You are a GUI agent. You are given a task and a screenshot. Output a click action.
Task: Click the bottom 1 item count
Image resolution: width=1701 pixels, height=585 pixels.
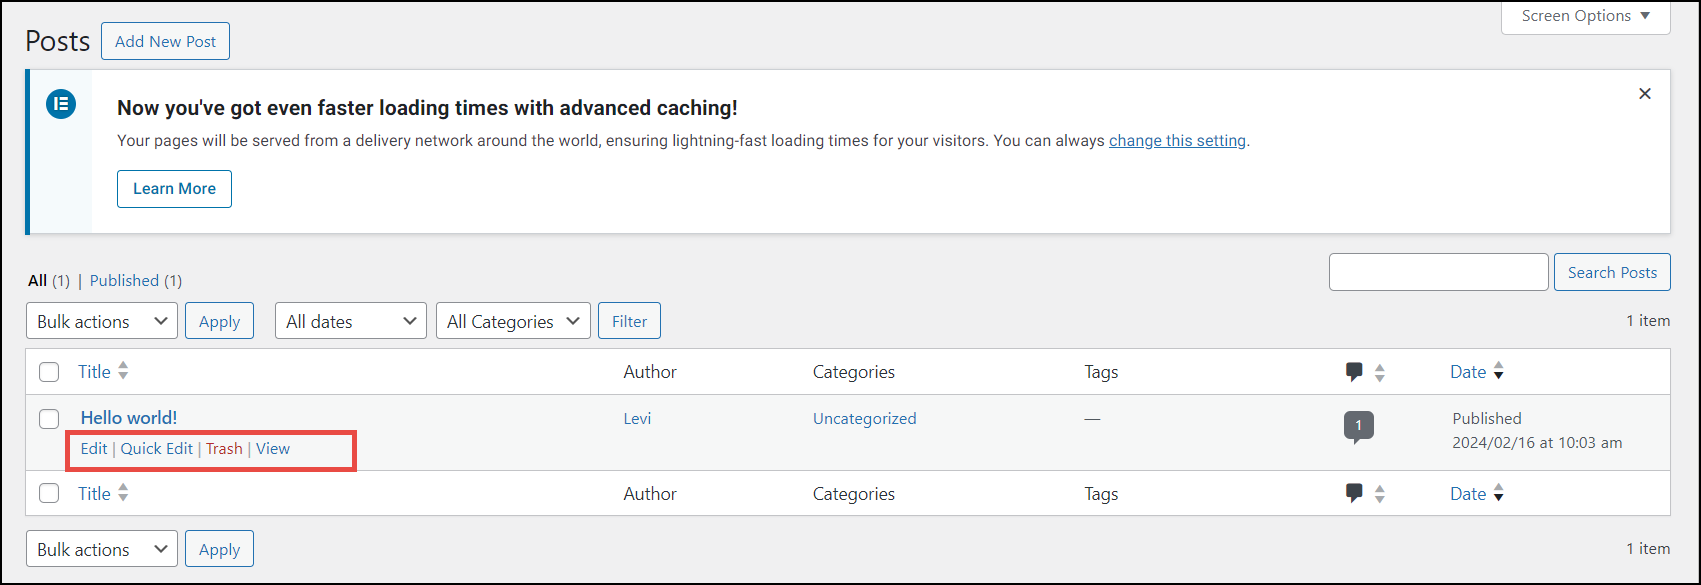tap(1648, 549)
